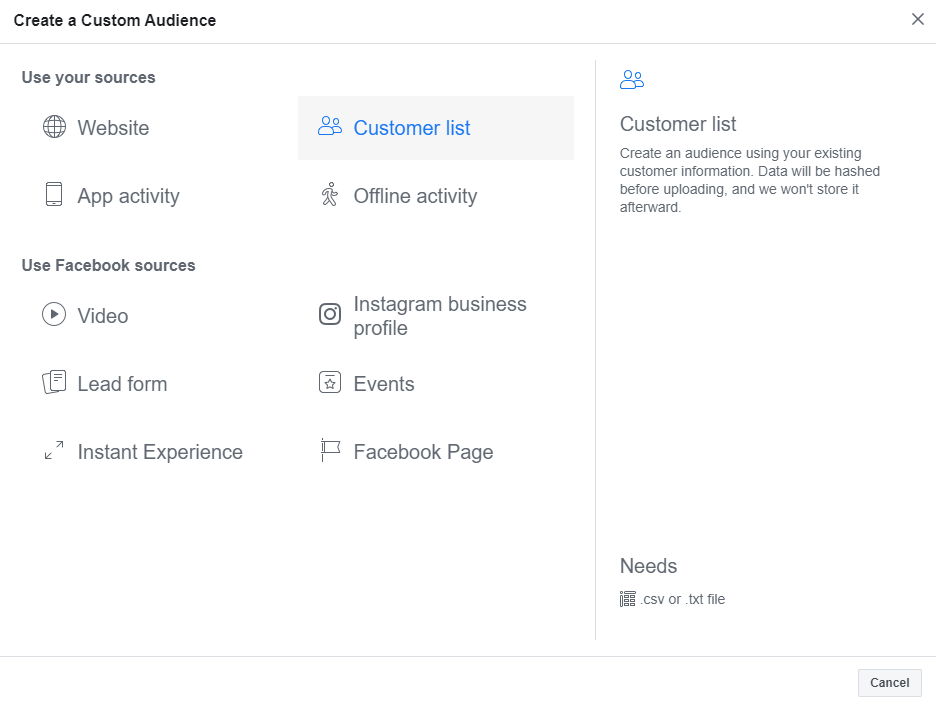936x708 pixels.
Task: Click the Facebook Page flag icon
Action: (x=330, y=451)
